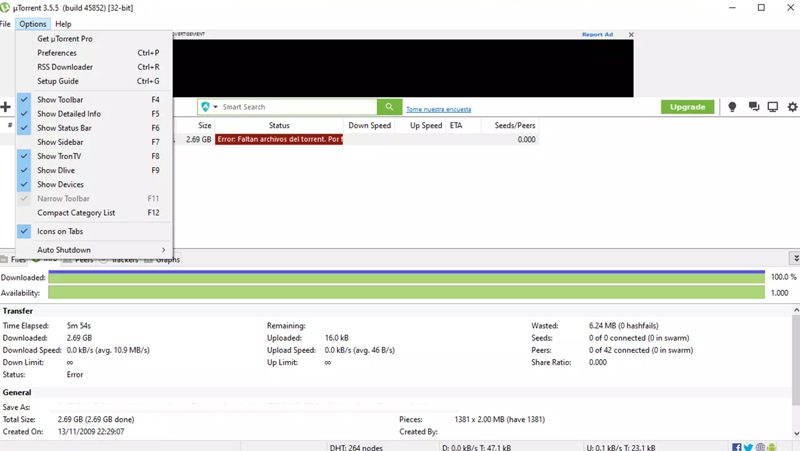Click the 2.69 GB size cell
Image resolution: width=800 pixels, height=451 pixels.
(x=198, y=139)
